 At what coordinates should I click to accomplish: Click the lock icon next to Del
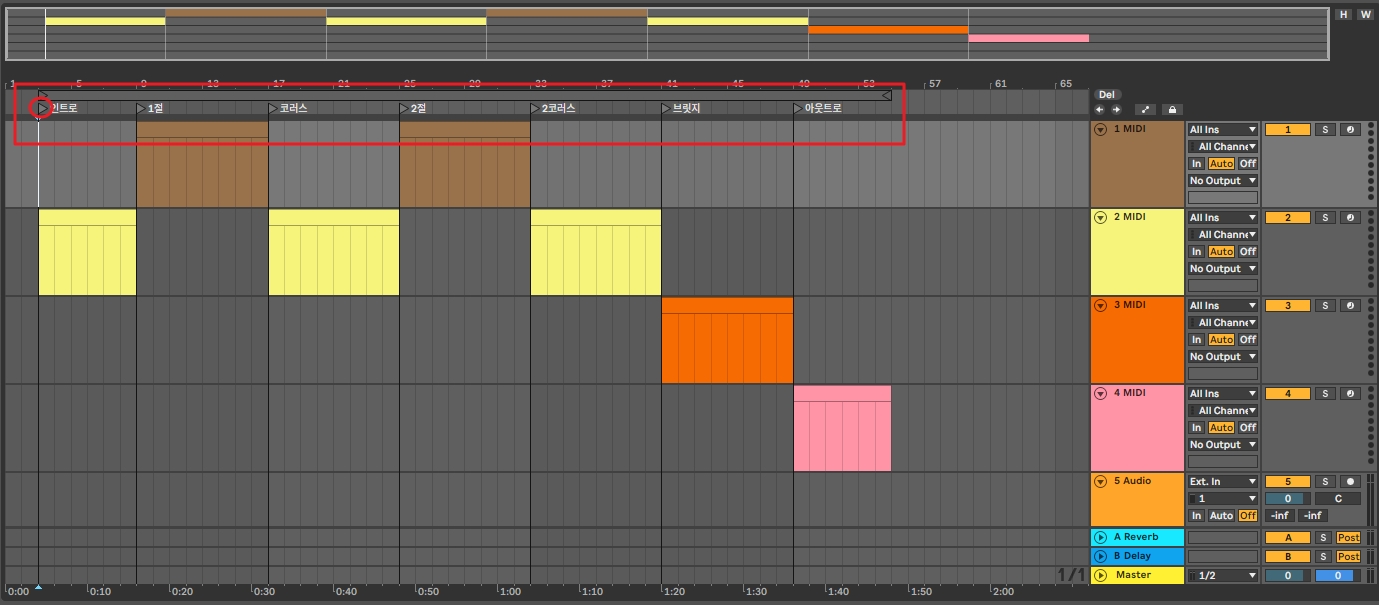click(1172, 109)
